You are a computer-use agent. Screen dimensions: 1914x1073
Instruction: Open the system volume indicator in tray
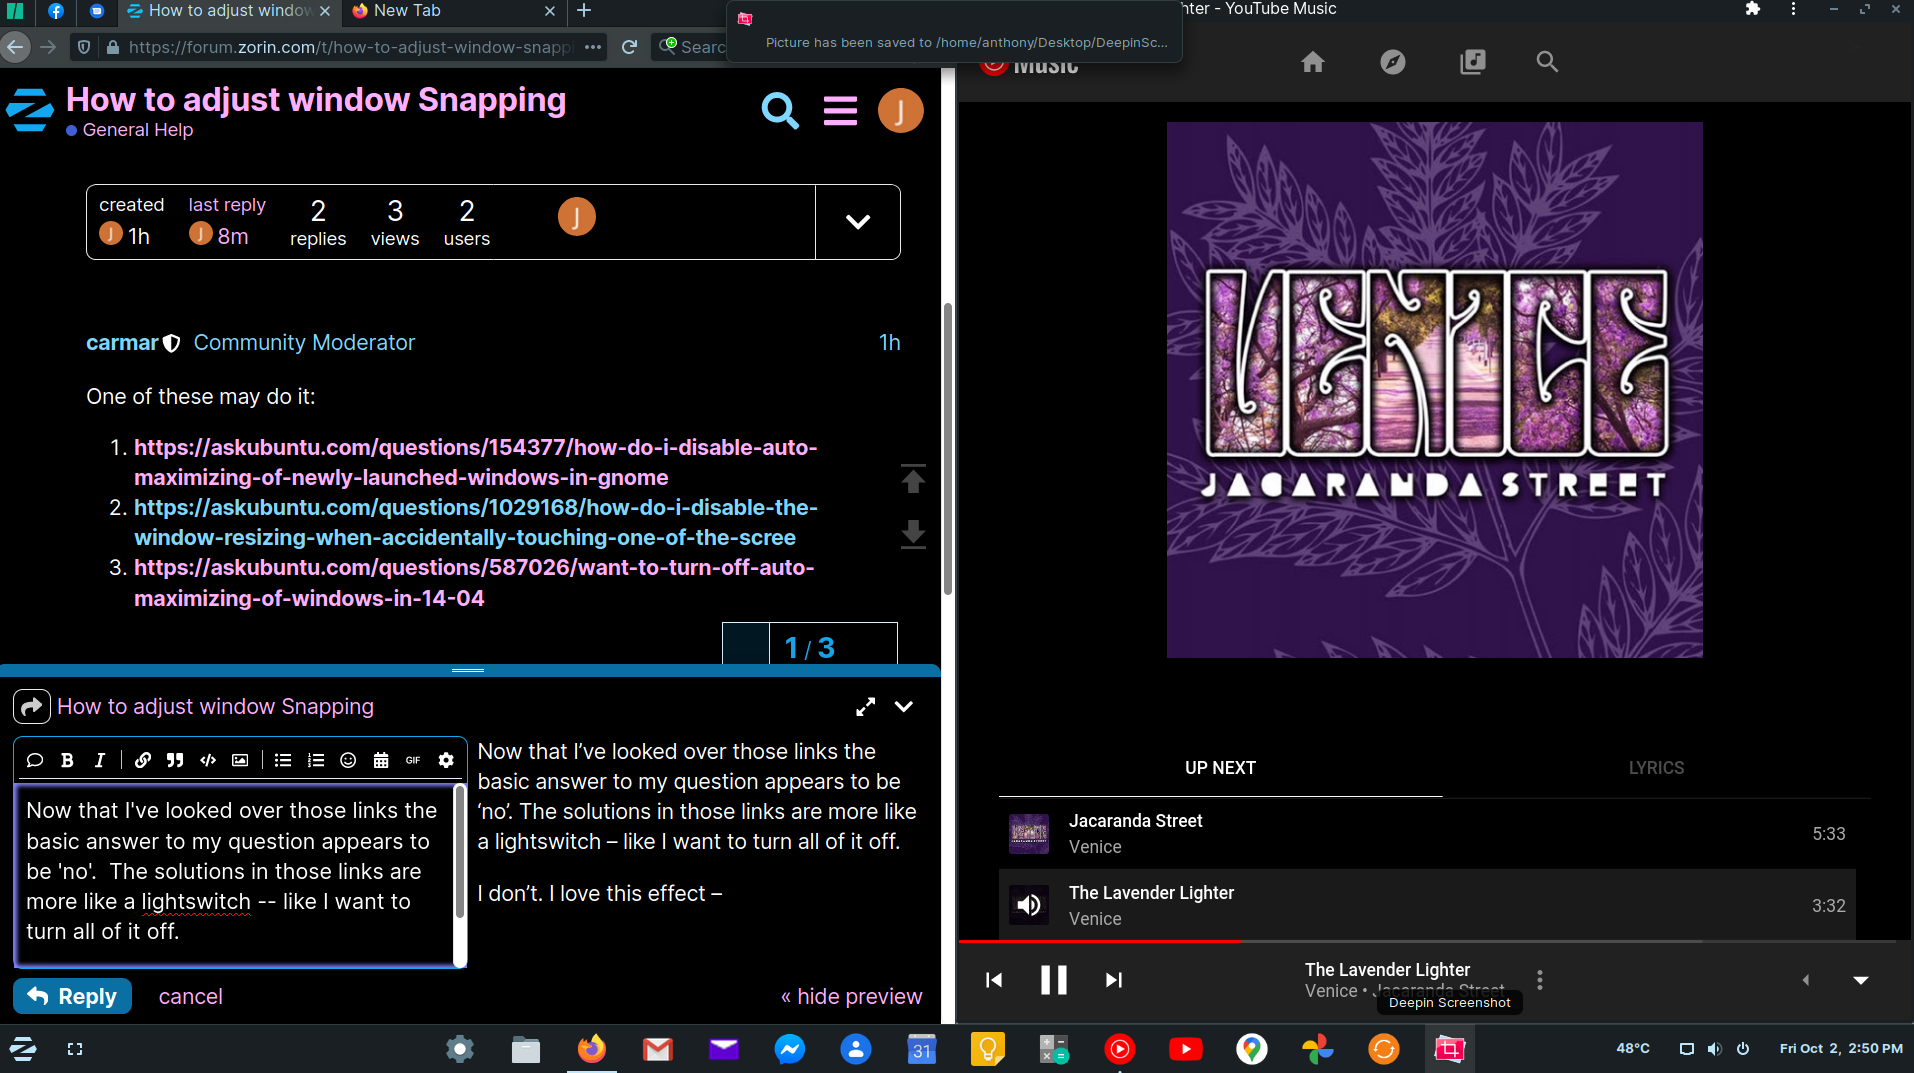click(1714, 1049)
